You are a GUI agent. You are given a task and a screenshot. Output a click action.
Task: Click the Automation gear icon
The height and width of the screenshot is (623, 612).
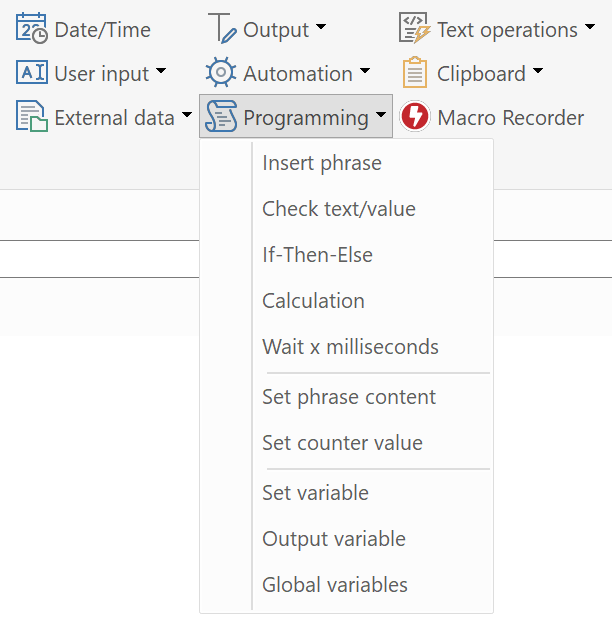(221, 72)
